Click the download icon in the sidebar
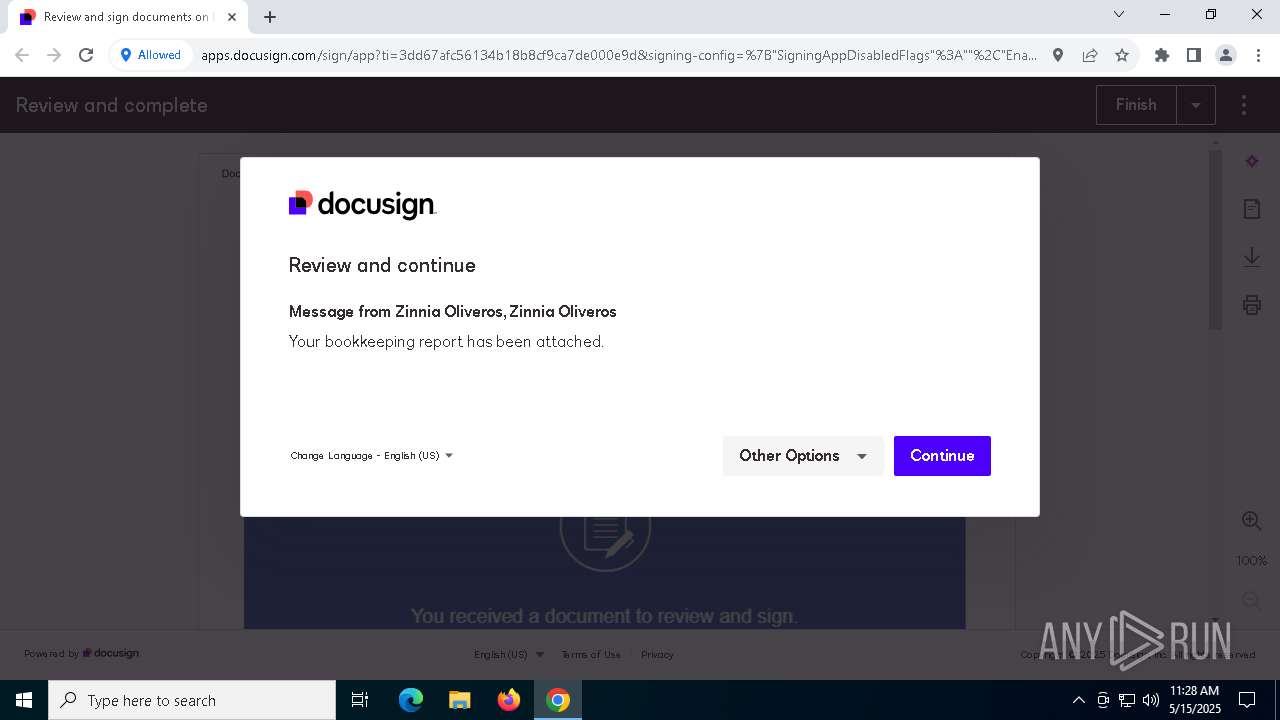This screenshot has height=720, width=1280. click(1252, 257)
